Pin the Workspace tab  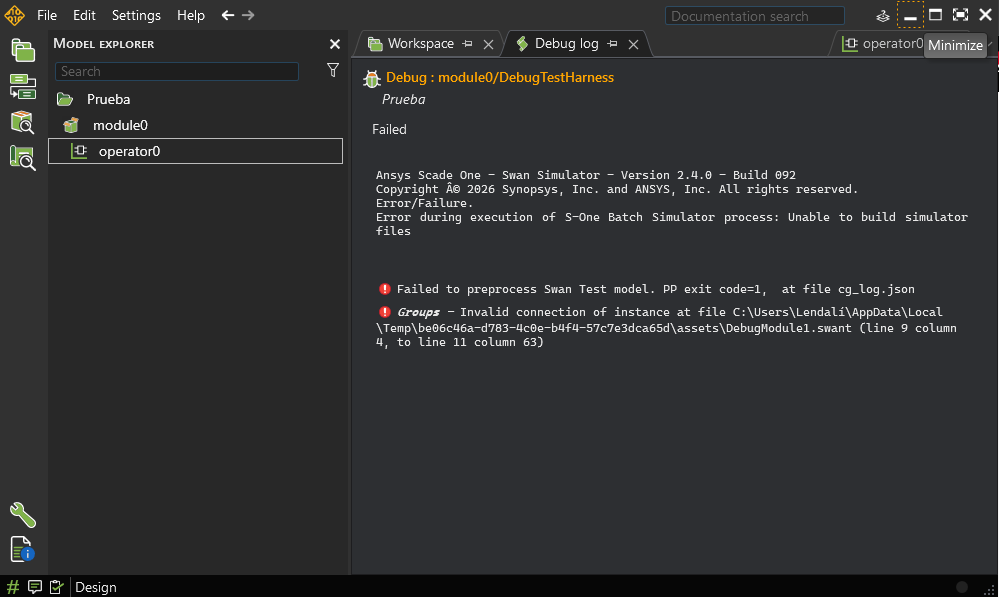tap(467, 44)
